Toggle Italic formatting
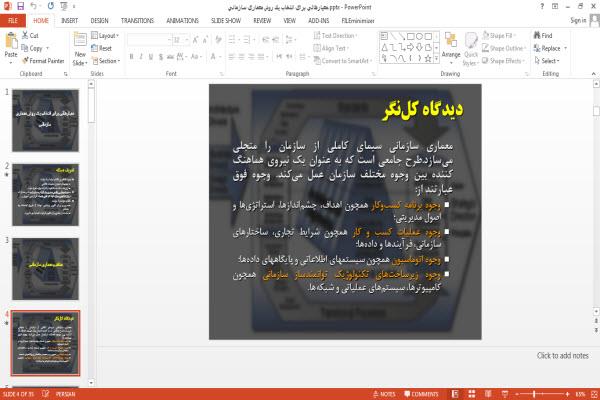This screenshot has width=600, height=400. pos(141,57)
